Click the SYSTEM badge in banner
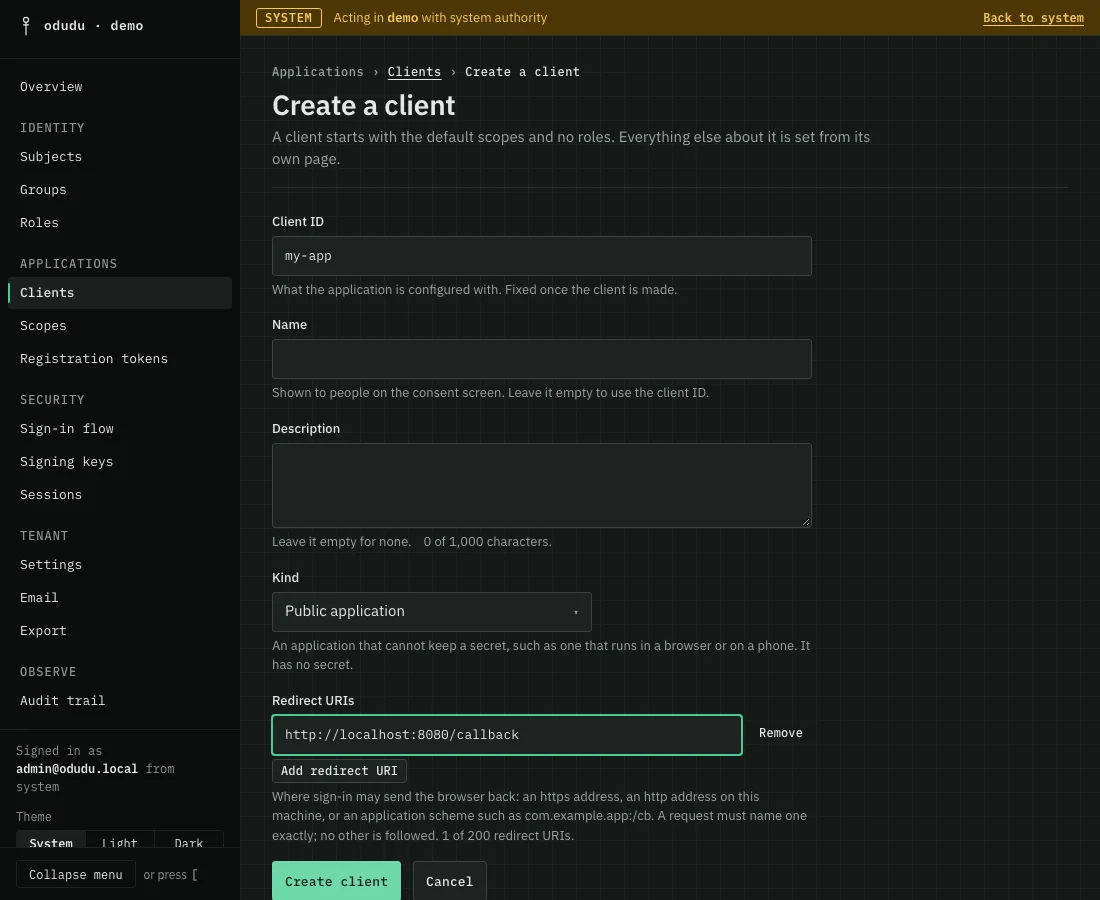This screenshot has height=900, width=1100. coord(288,18)
